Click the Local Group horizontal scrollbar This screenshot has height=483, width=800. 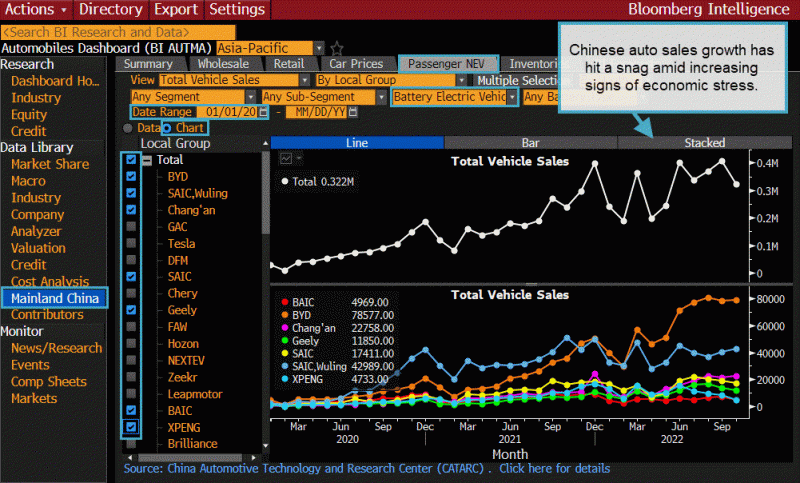tap(190, 457)
